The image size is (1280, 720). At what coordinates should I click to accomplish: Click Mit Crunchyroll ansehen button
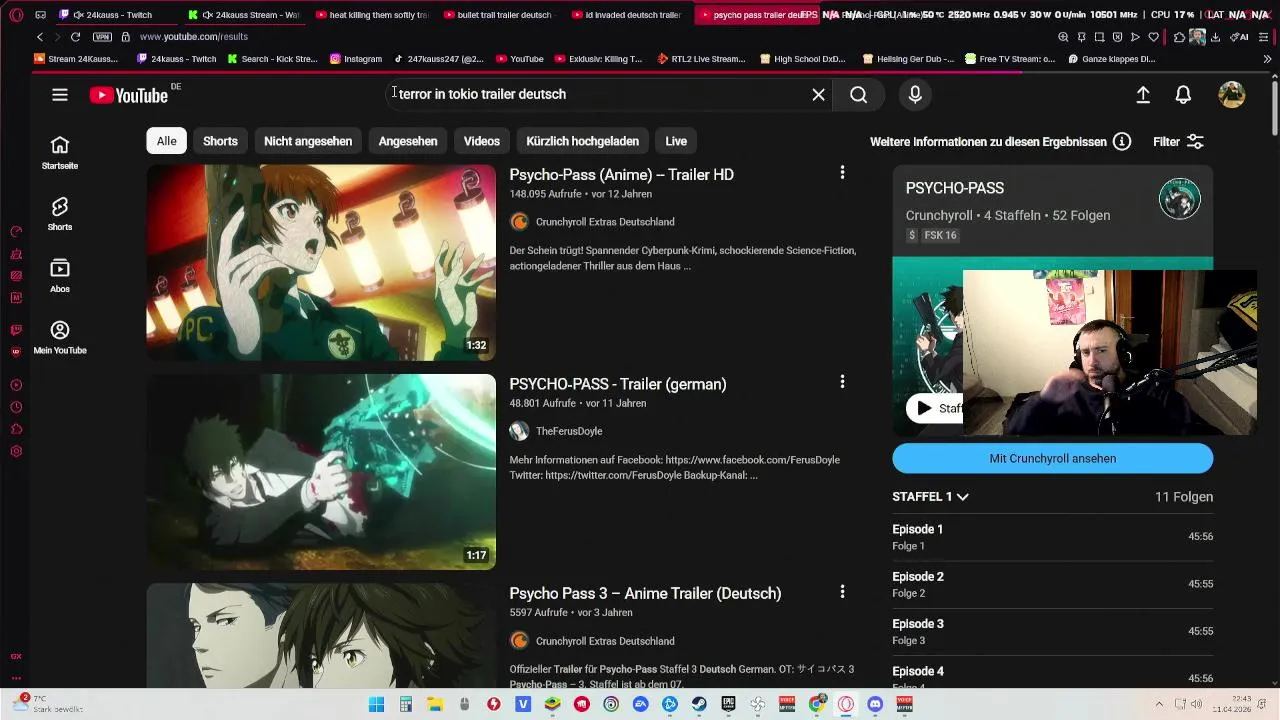pos(1052,458)
